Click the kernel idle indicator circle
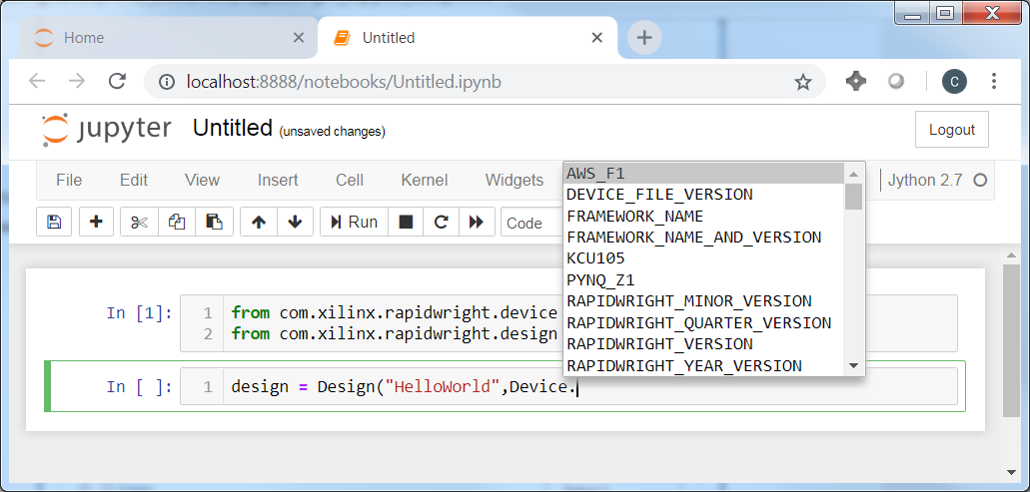 click(x=979, y=180)
